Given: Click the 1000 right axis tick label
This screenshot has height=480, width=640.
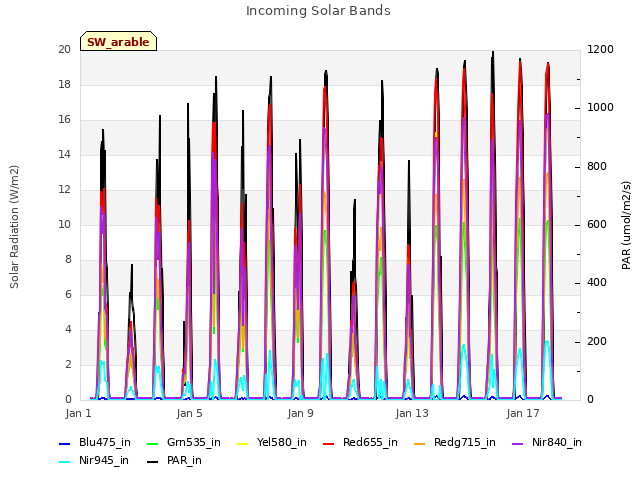Looking at the screenshot, I should pyautogui.click(x=600, y=107).
